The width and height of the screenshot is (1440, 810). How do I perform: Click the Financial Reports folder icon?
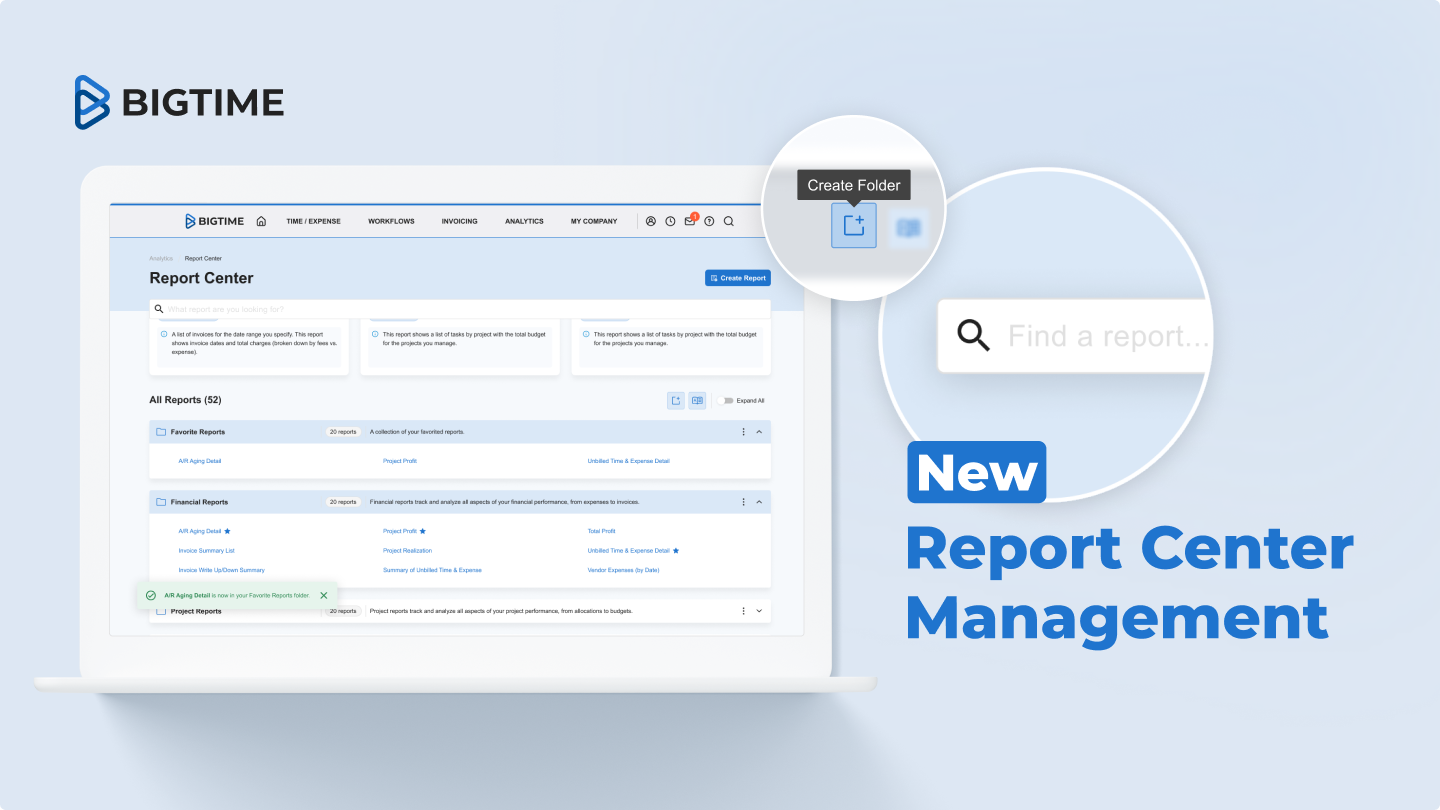click(x=161, y=502)
